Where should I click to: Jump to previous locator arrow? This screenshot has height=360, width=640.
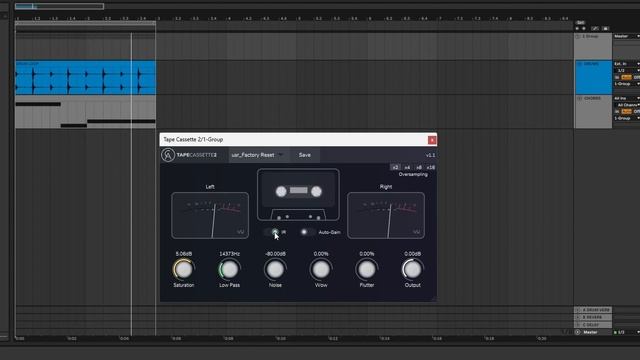click(x=577, y=29)
